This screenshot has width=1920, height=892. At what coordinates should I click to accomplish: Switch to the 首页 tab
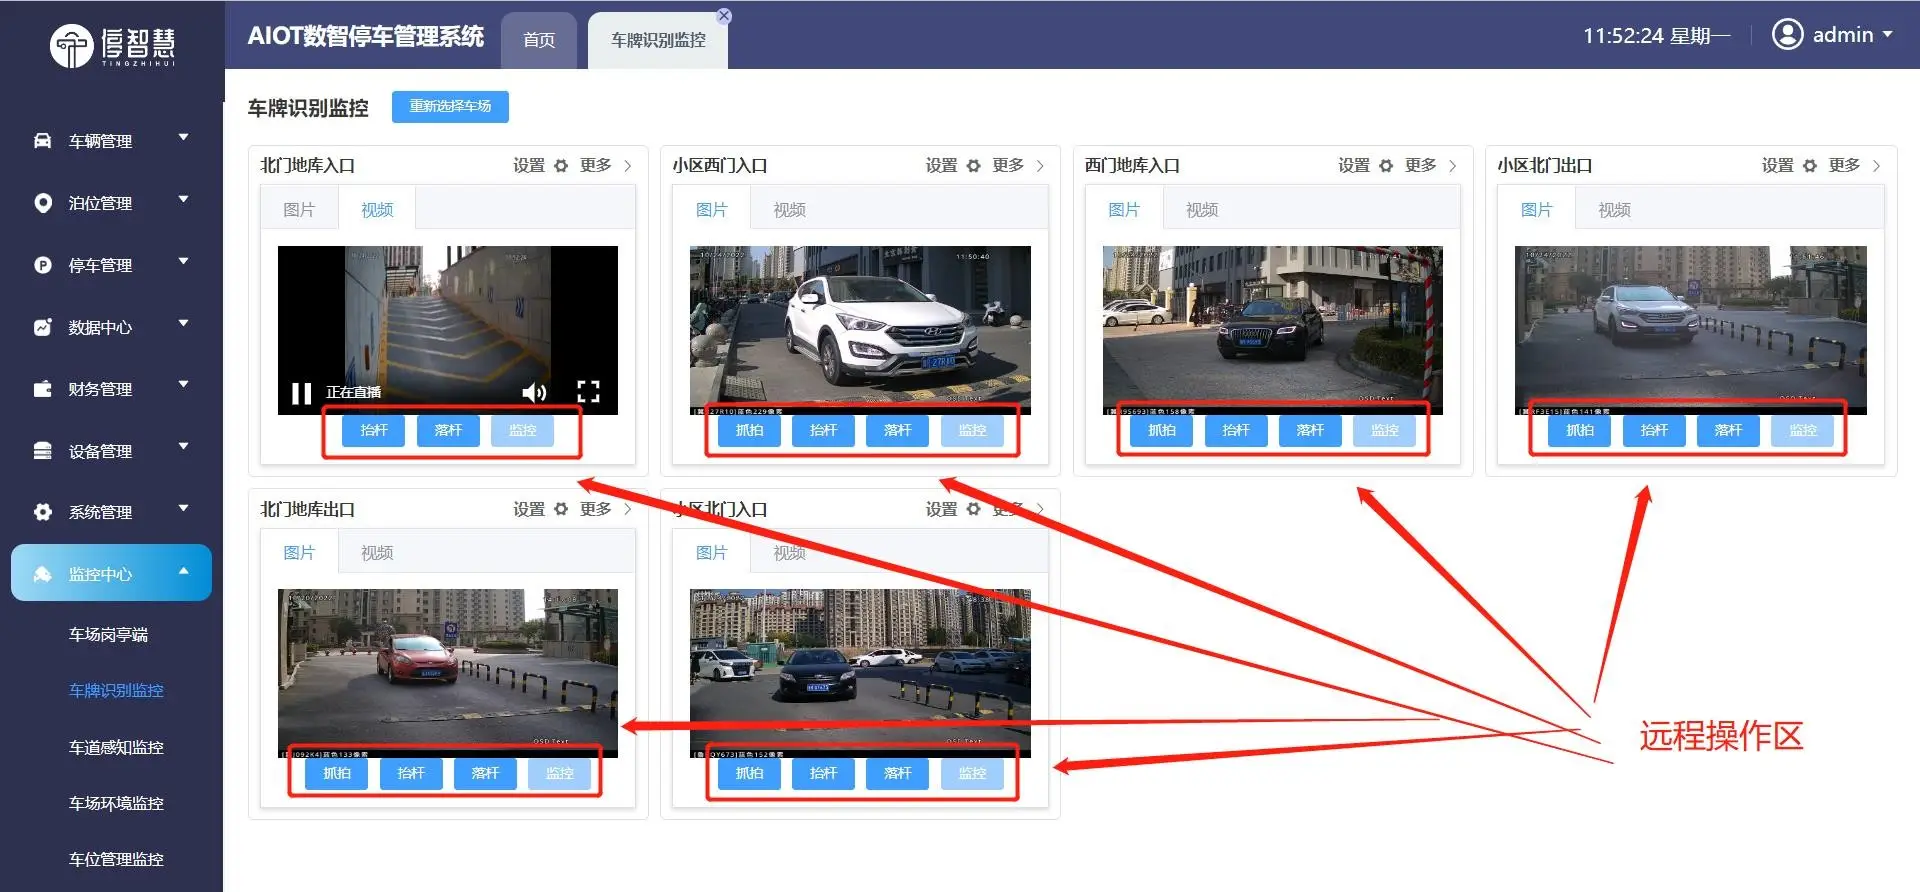point(539,40)
